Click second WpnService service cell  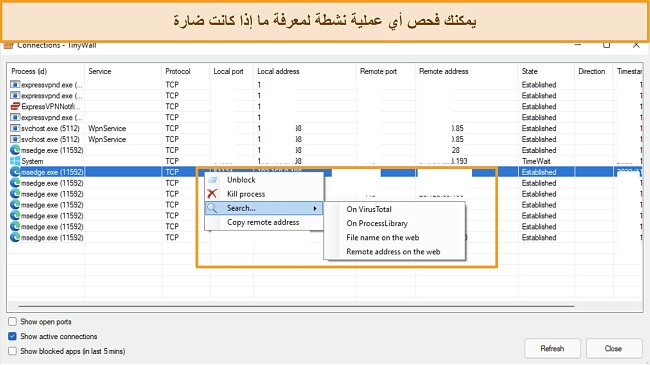pyautogui.click(x=107, y=139)
